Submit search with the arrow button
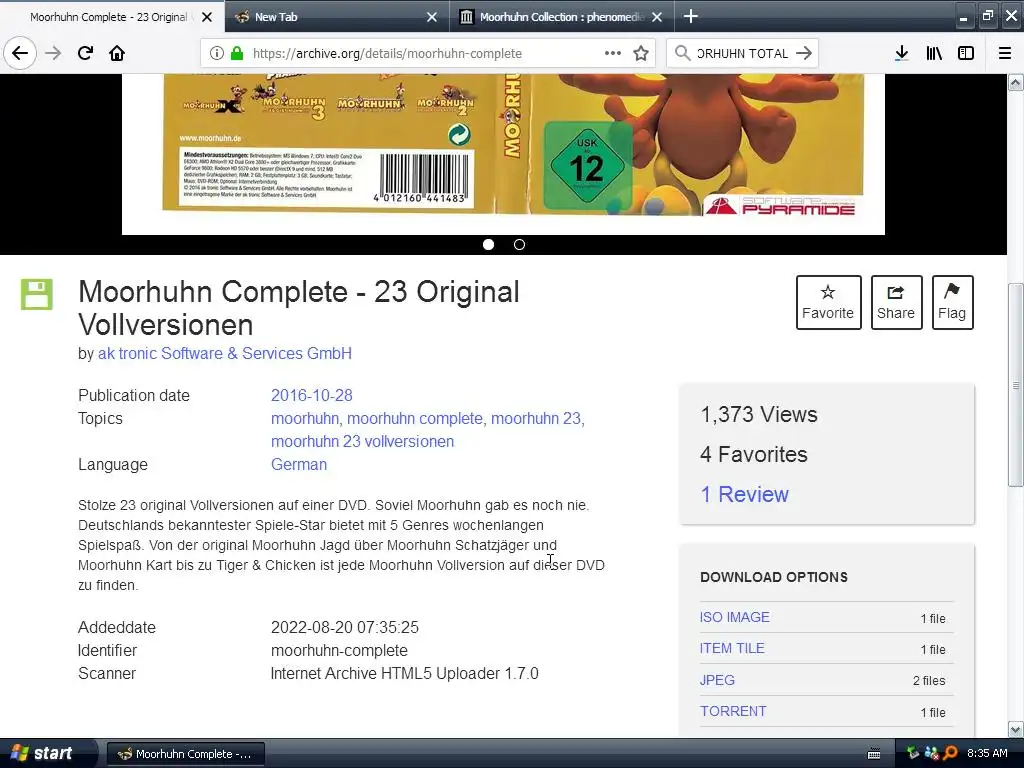 [x=804, y=53]
